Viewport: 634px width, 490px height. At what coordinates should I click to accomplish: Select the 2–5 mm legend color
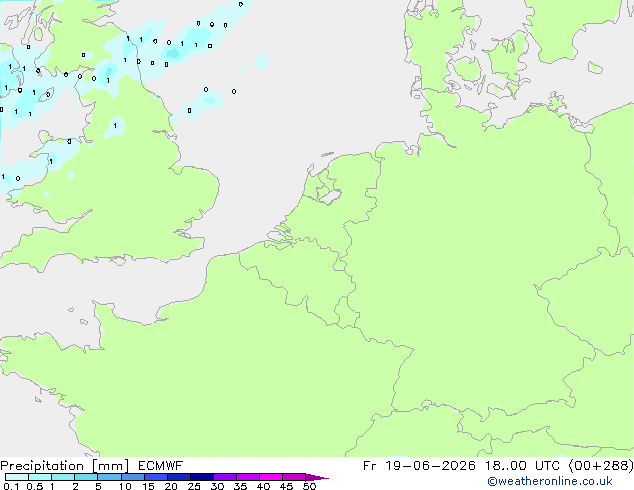click(x=86, y=477)
